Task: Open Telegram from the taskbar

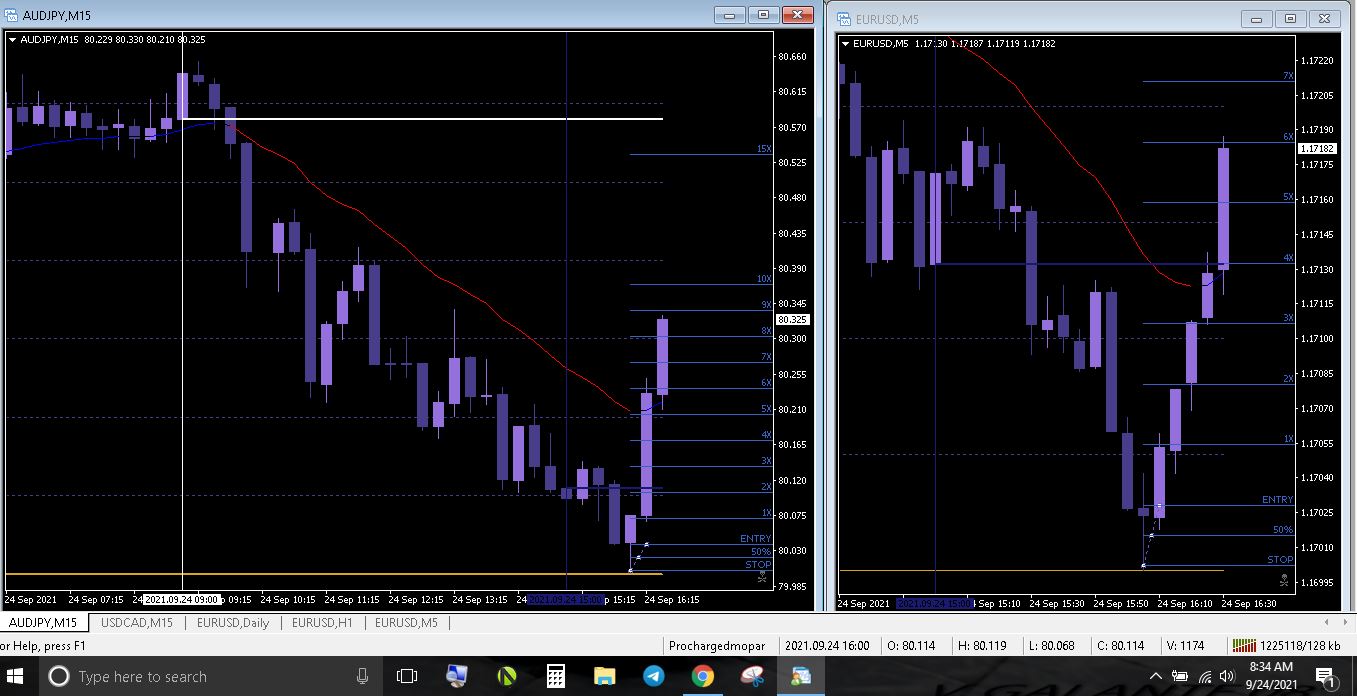Action: tap(653, 677)
